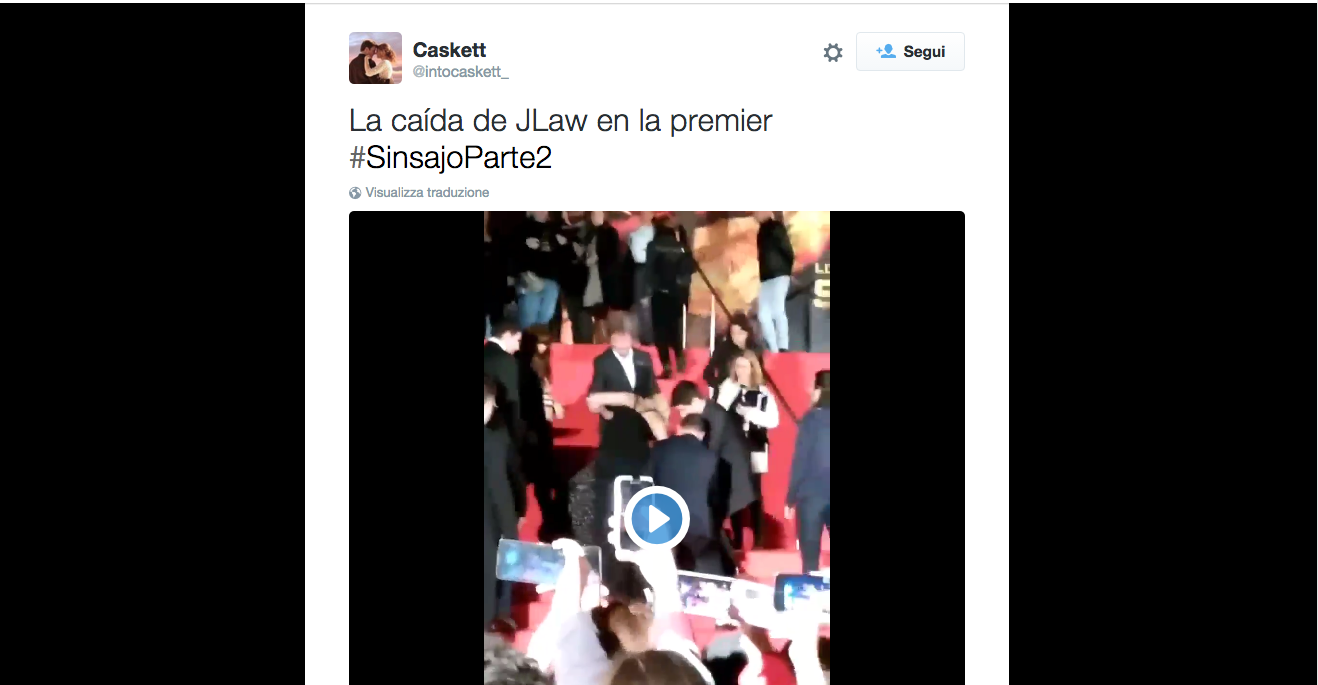The width and height of the screenshot is (1318, 685).
Task: Show translation via Visualizza traduzione
Action: 427,193
